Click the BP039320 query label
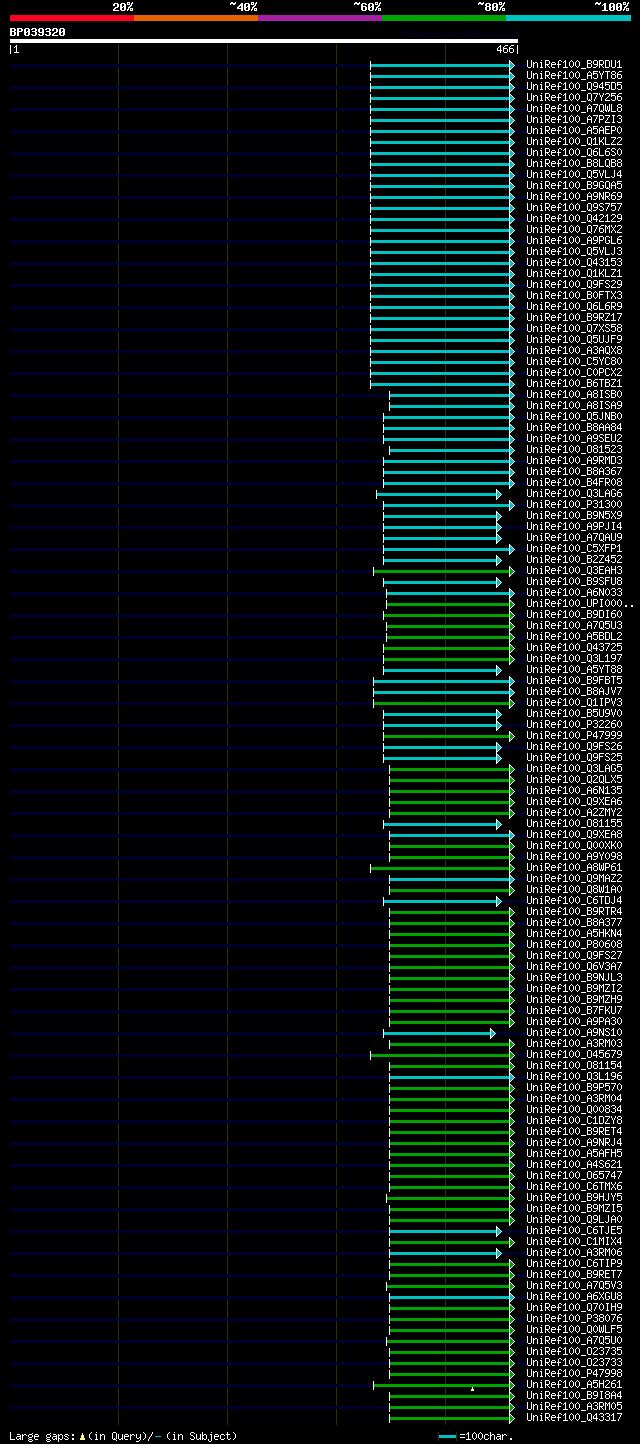Screen dimensions: 640x1444 pos(37,32)
